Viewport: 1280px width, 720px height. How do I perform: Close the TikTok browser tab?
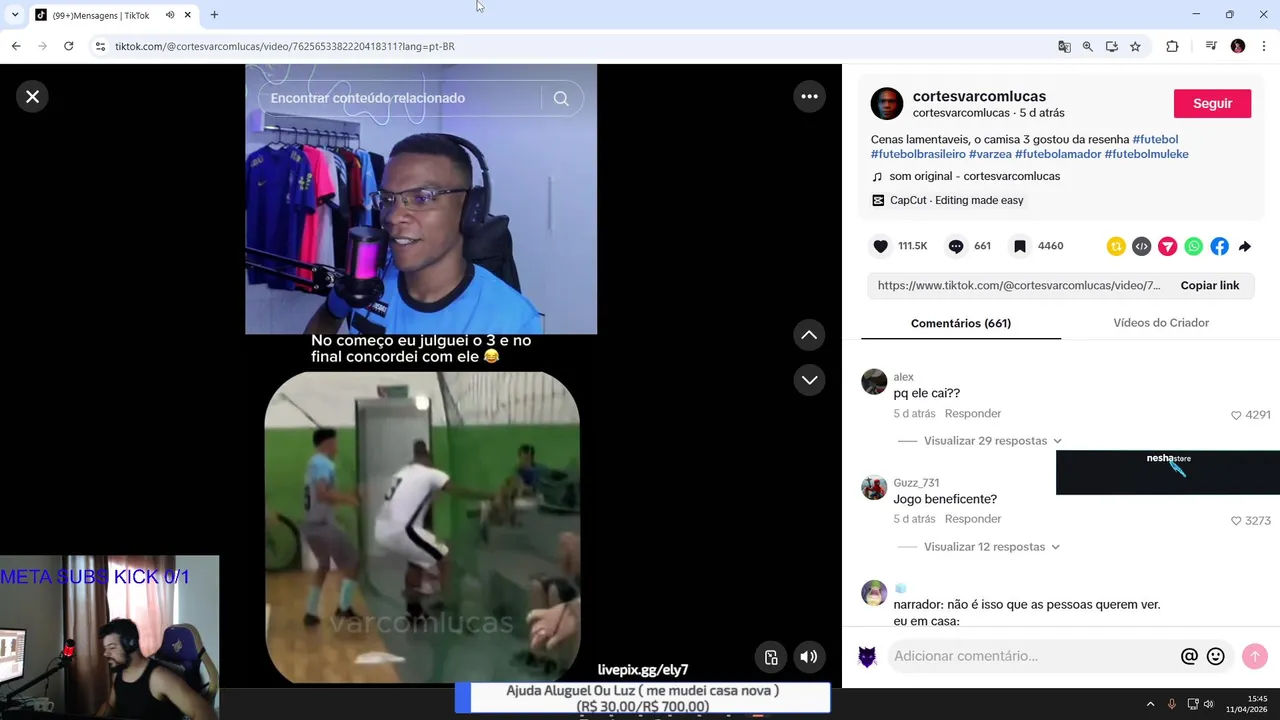point(187,15)
